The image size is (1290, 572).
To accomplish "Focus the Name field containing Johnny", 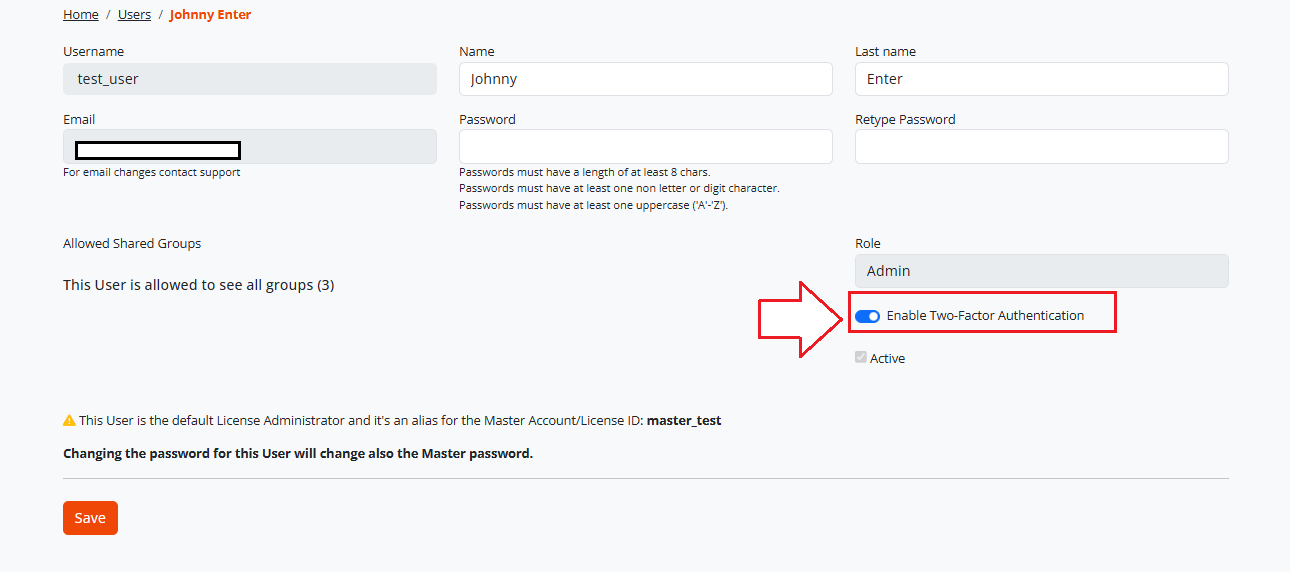I will click(x=645, y=79).
